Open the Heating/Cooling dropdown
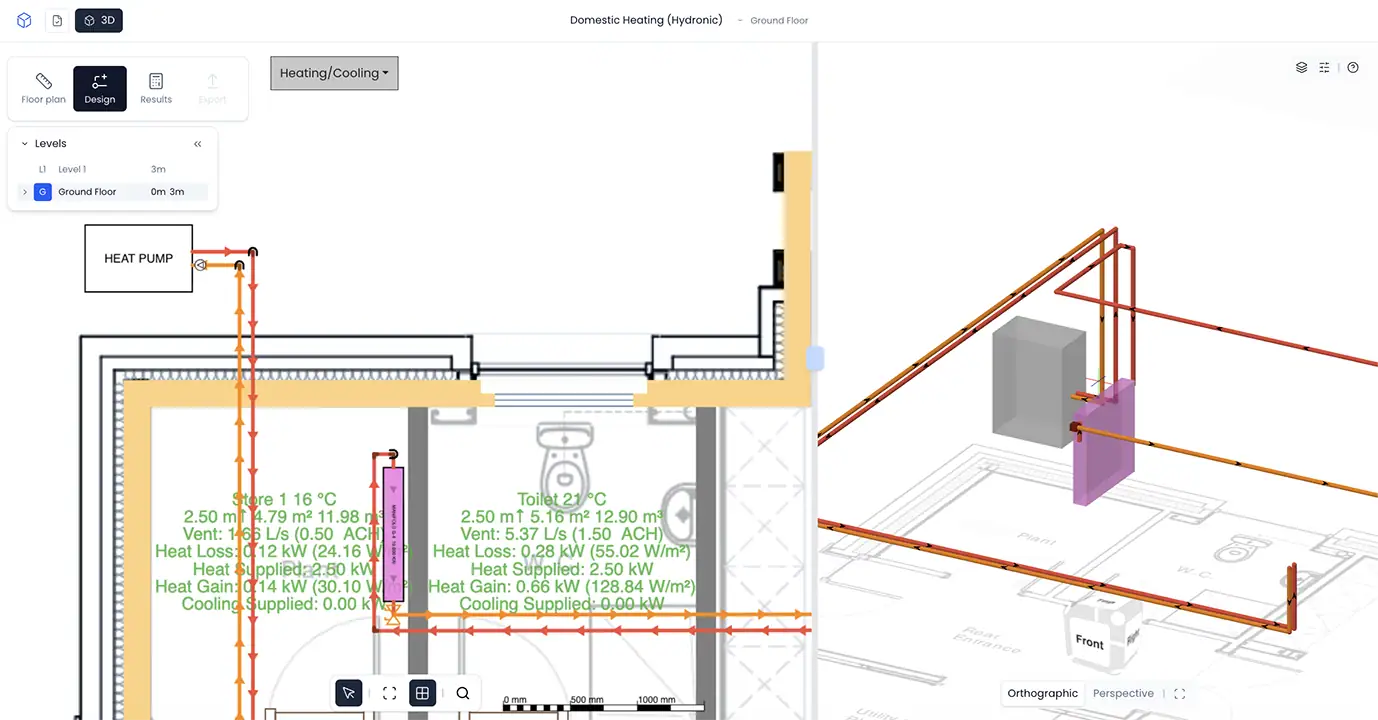 (334, 73)
